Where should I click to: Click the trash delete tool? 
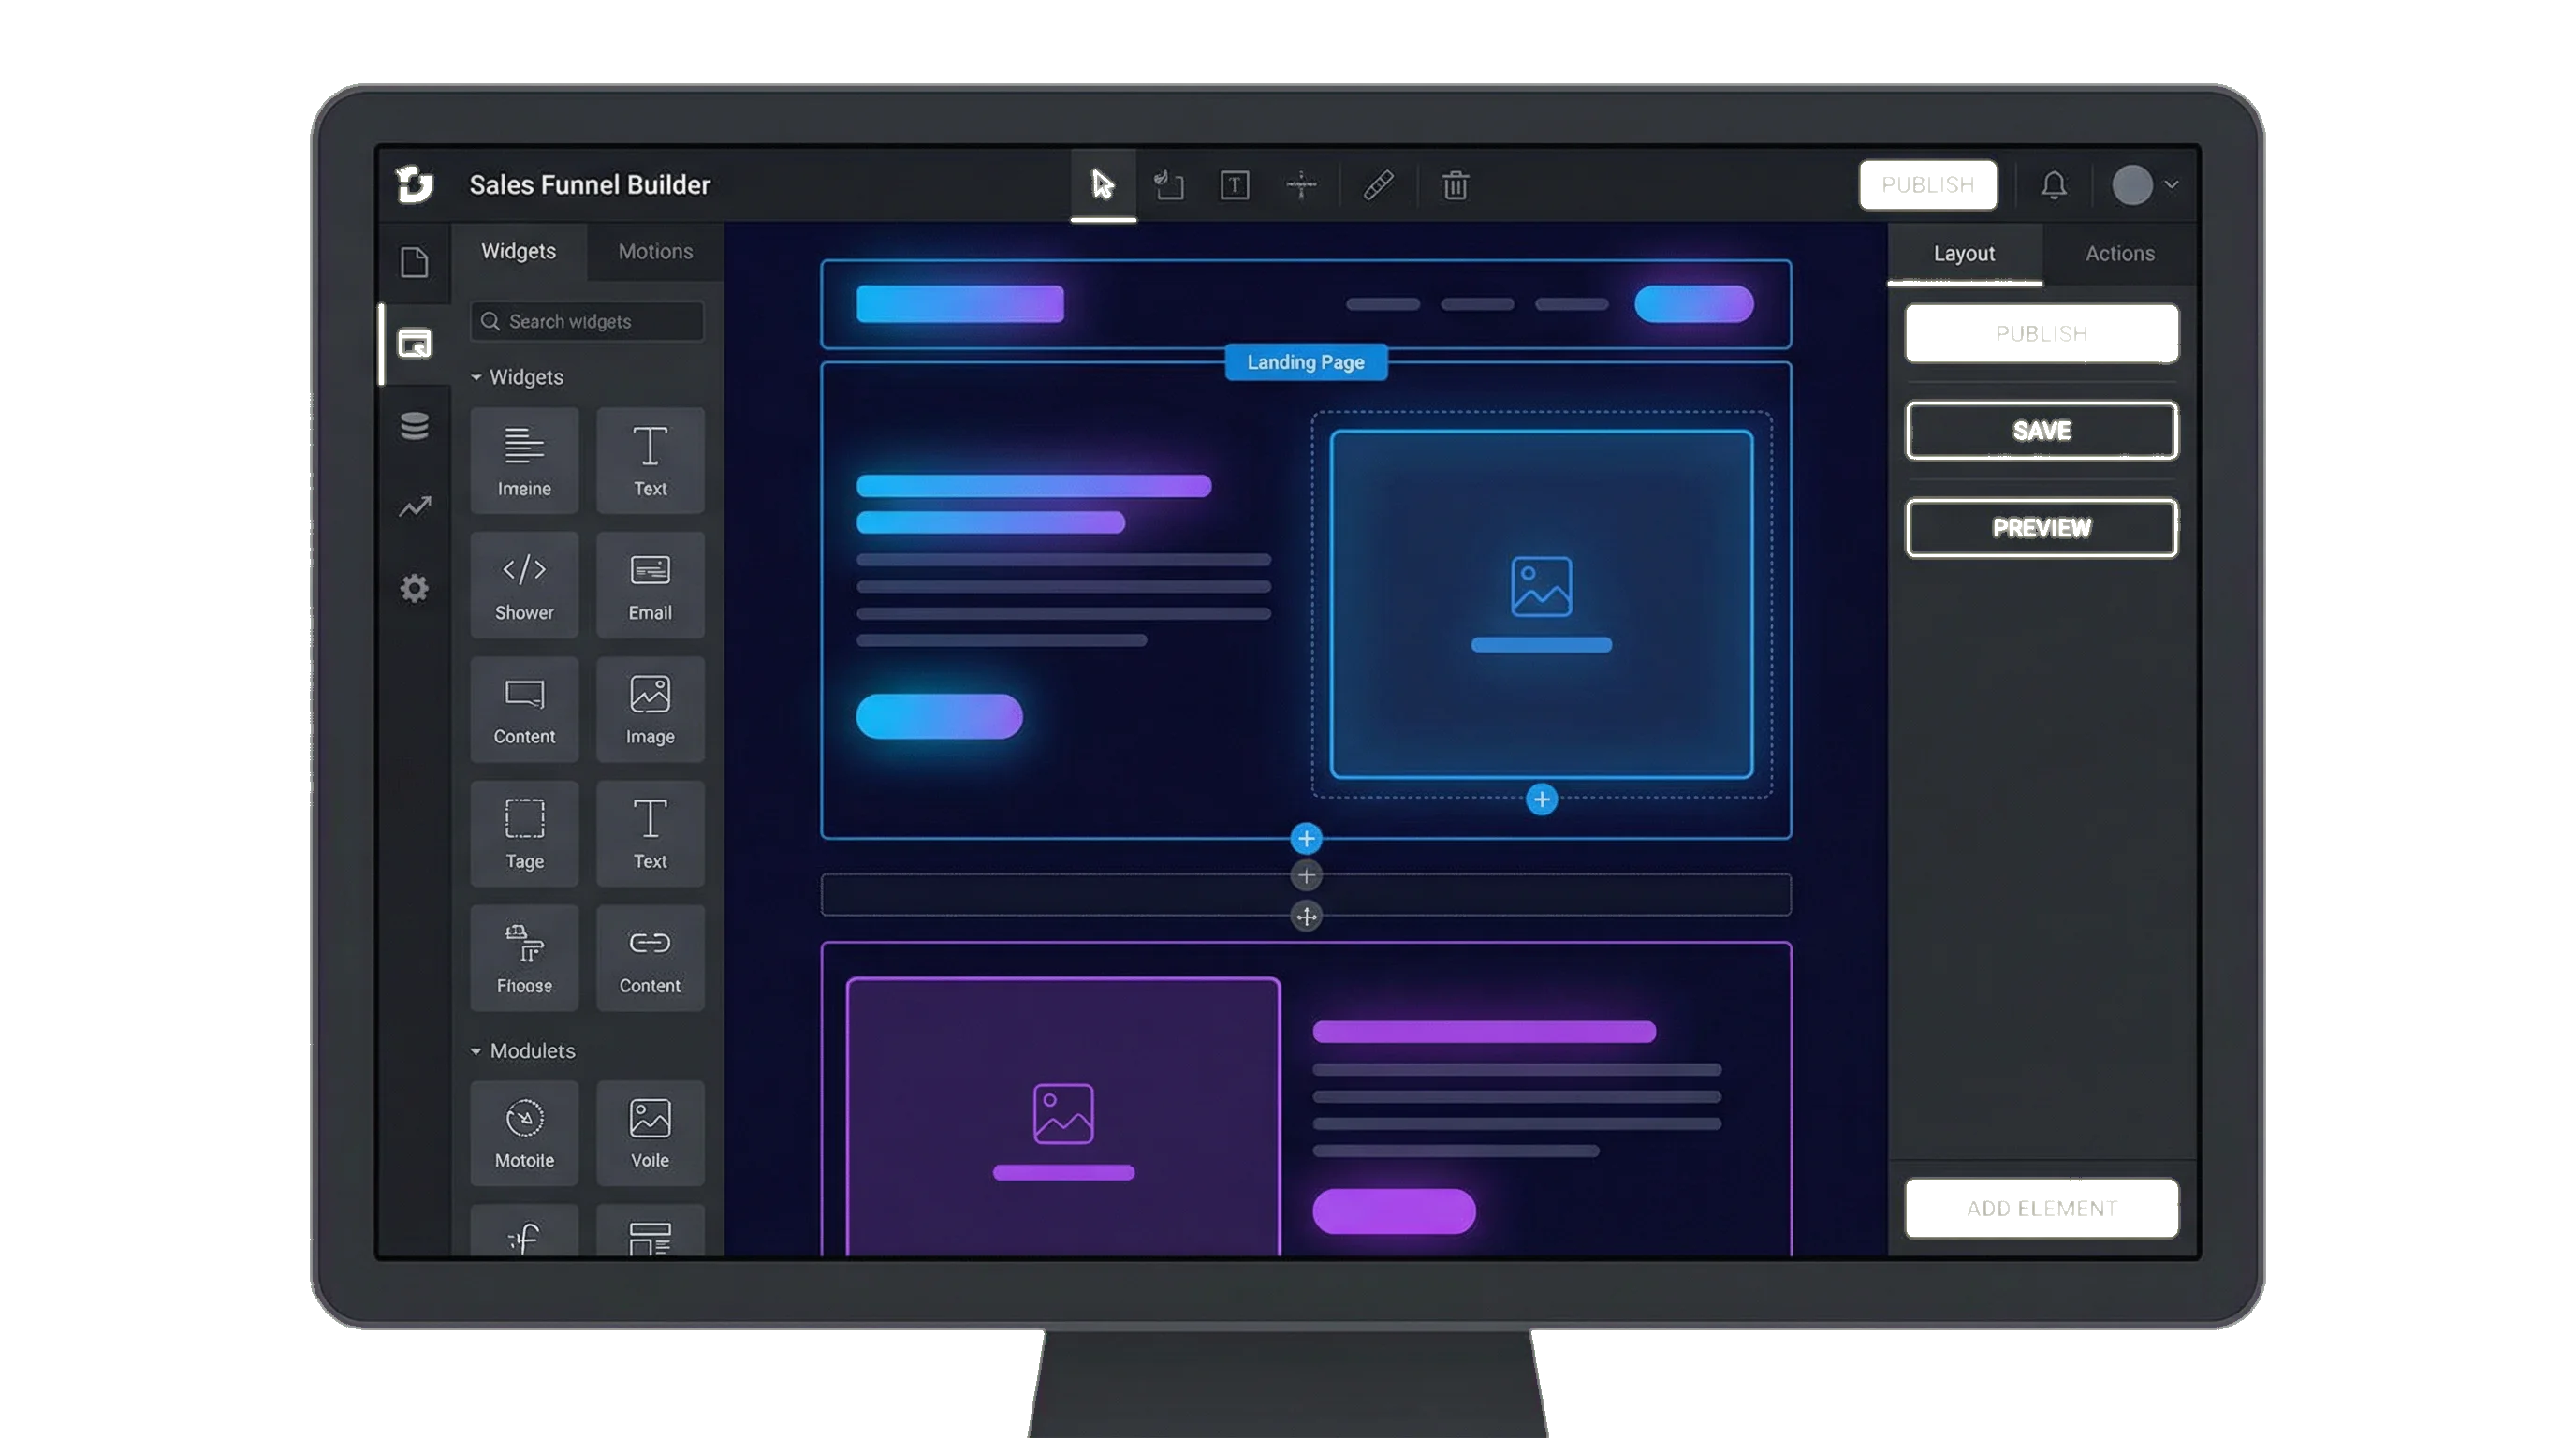point(1455,186)
